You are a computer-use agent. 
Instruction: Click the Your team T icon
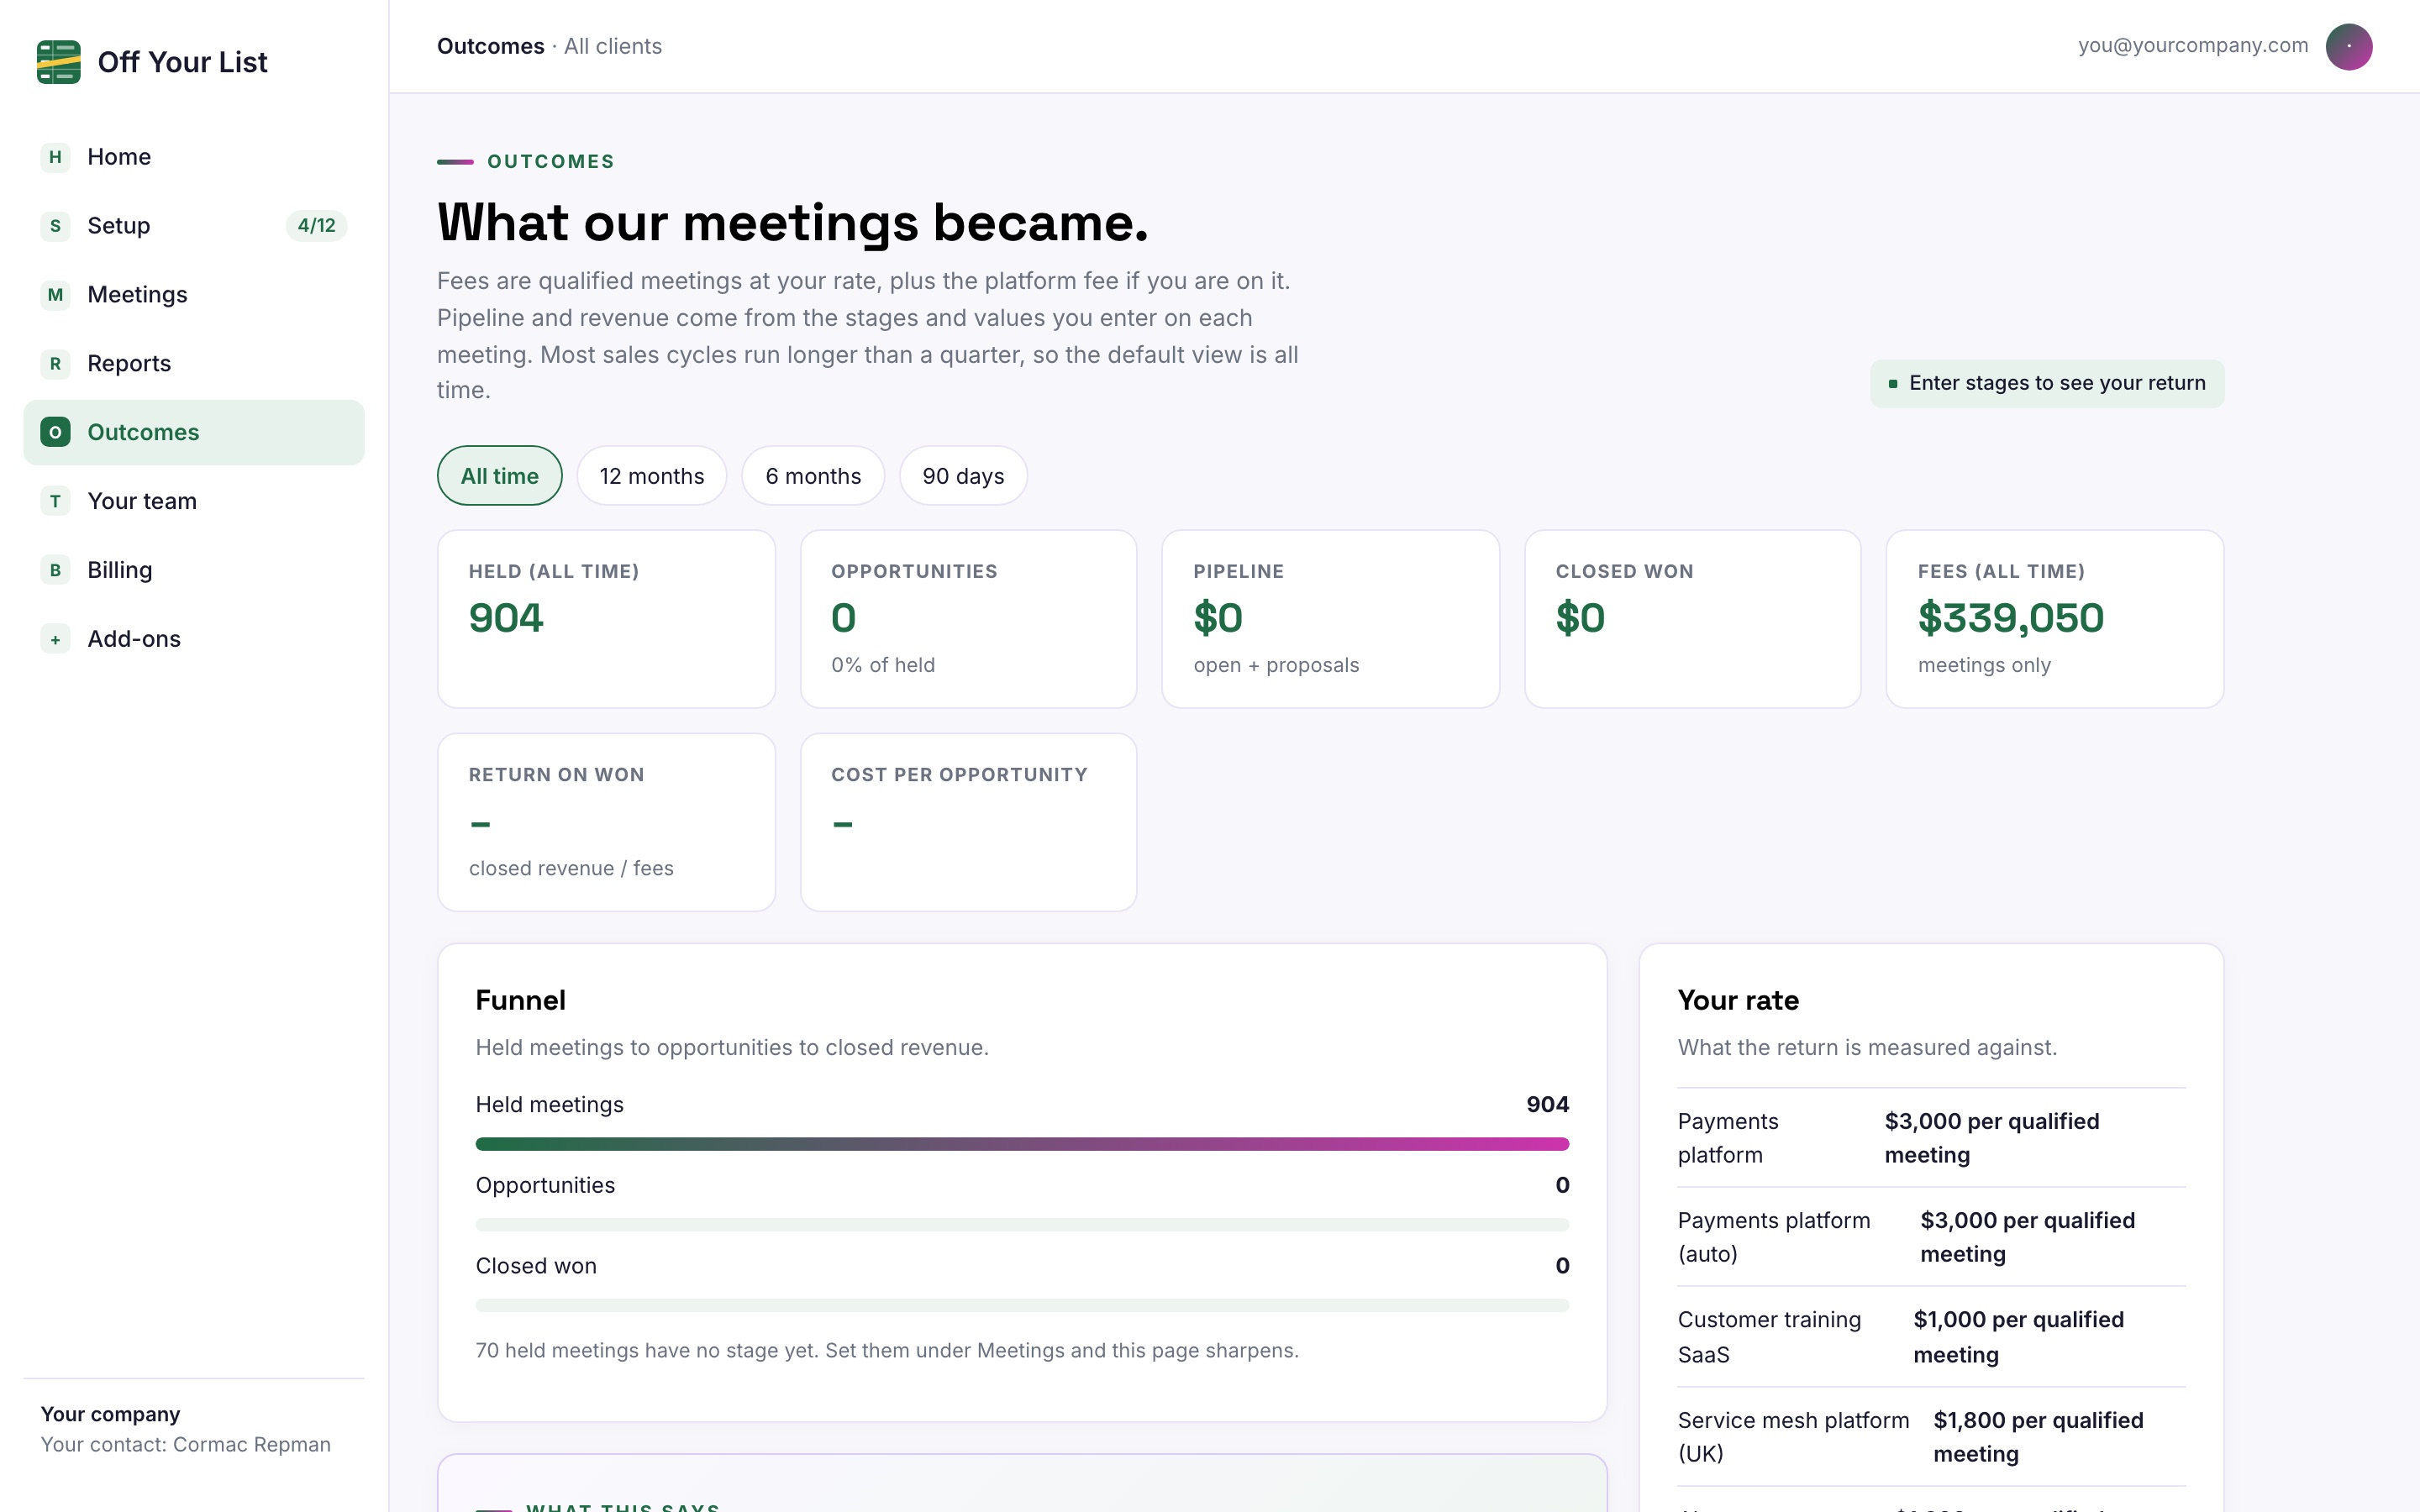tap(55, 502)
